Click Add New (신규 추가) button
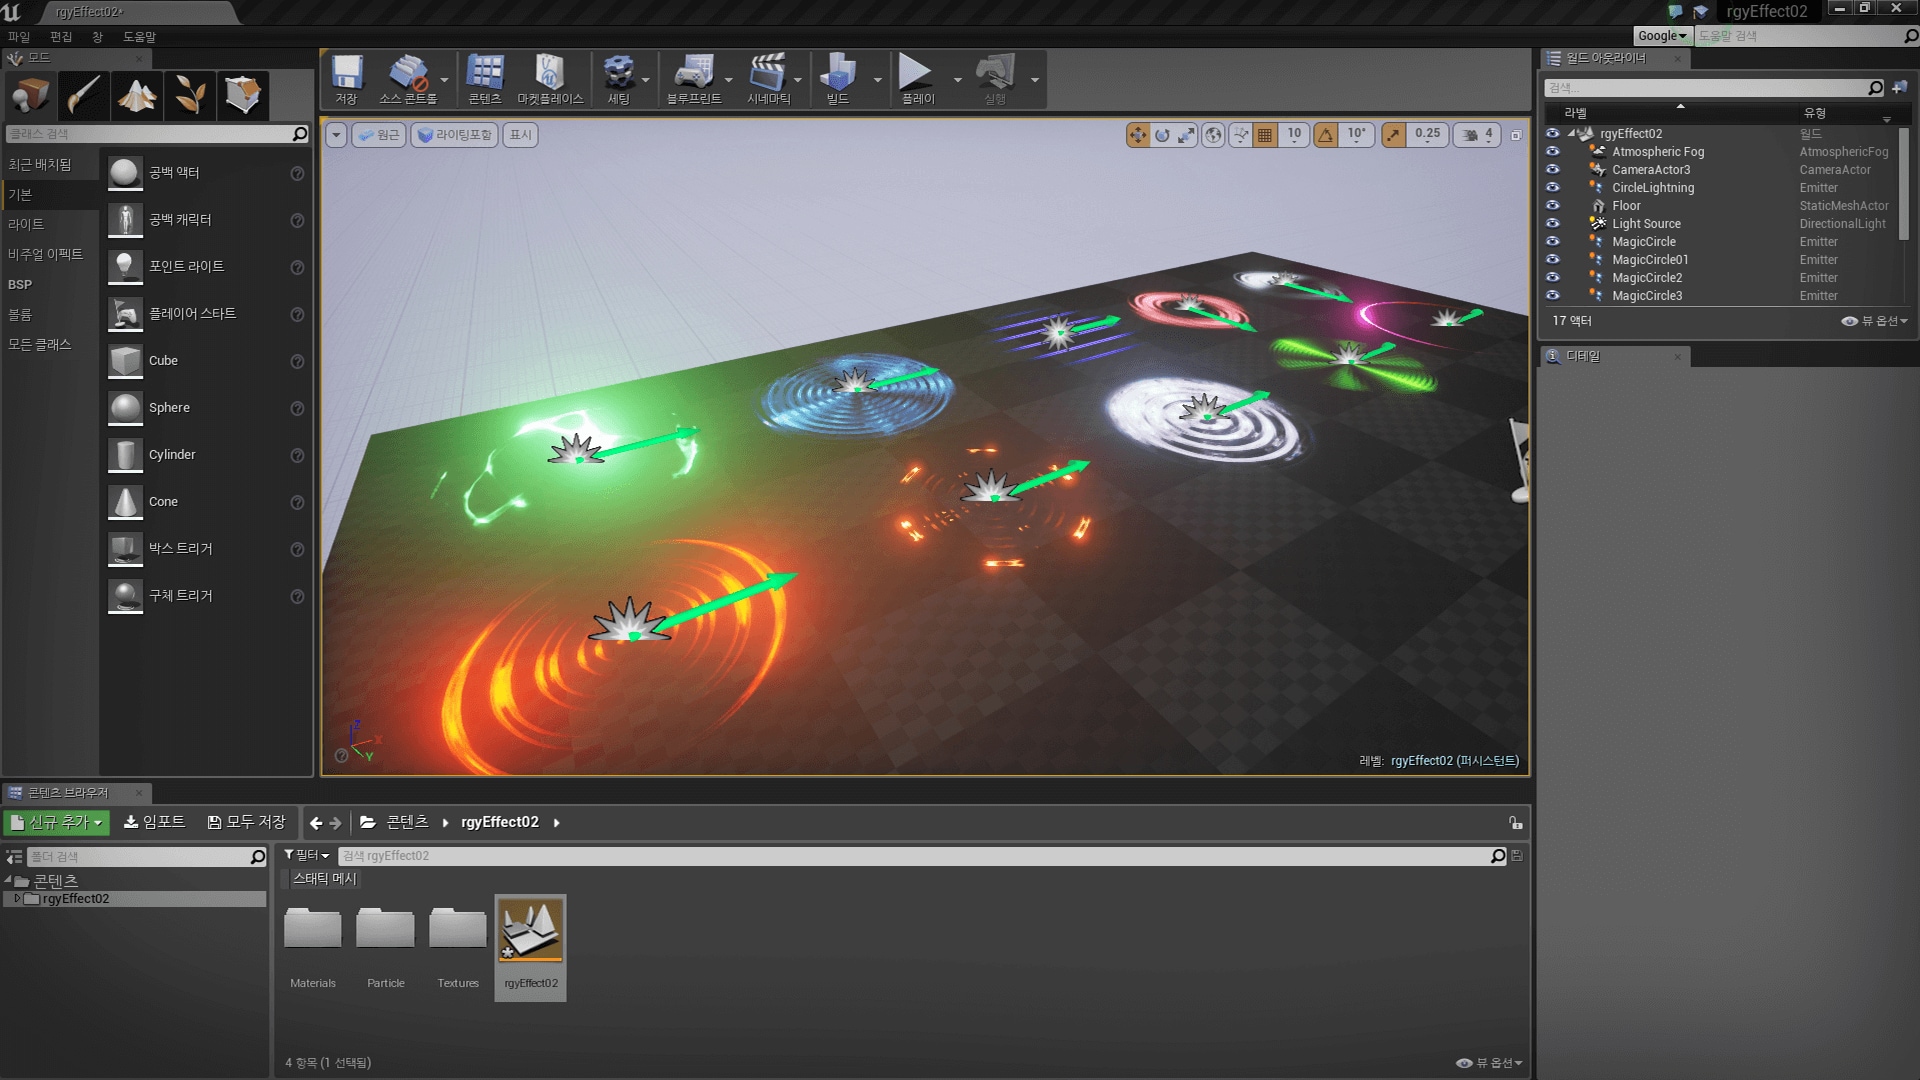This screenshot has height=1080, width=1920. tap(57, 823)
